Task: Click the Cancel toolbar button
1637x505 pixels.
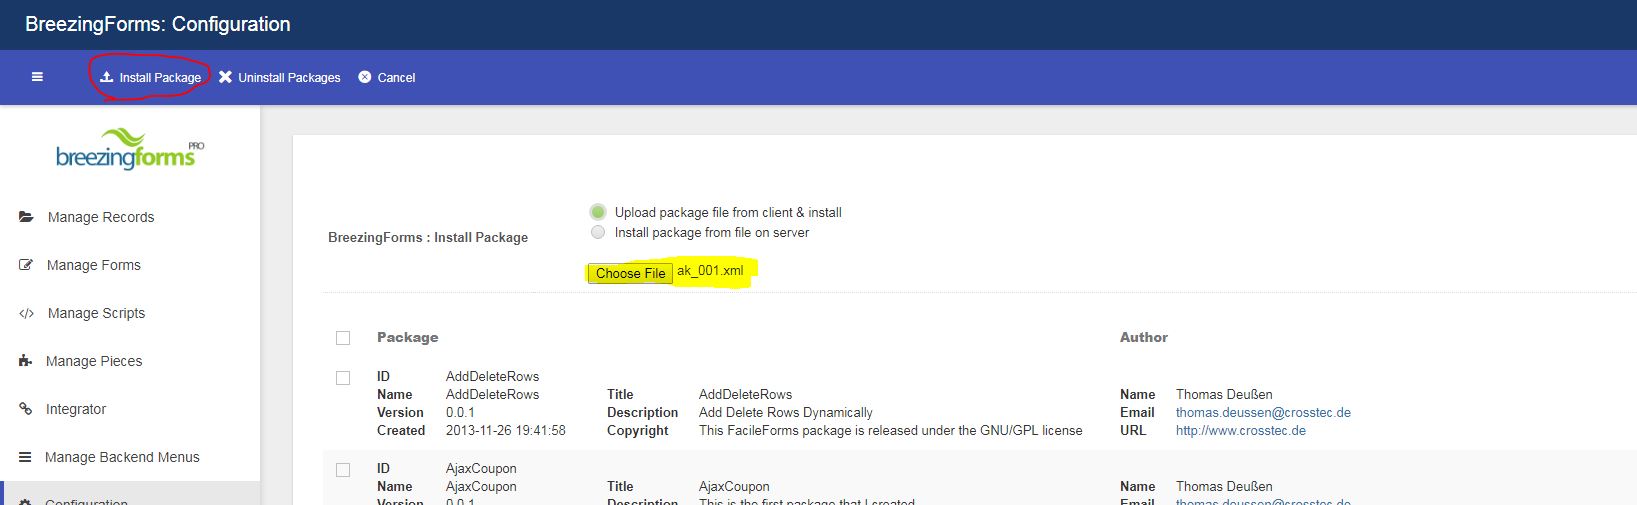Action: tap(387, 77)
